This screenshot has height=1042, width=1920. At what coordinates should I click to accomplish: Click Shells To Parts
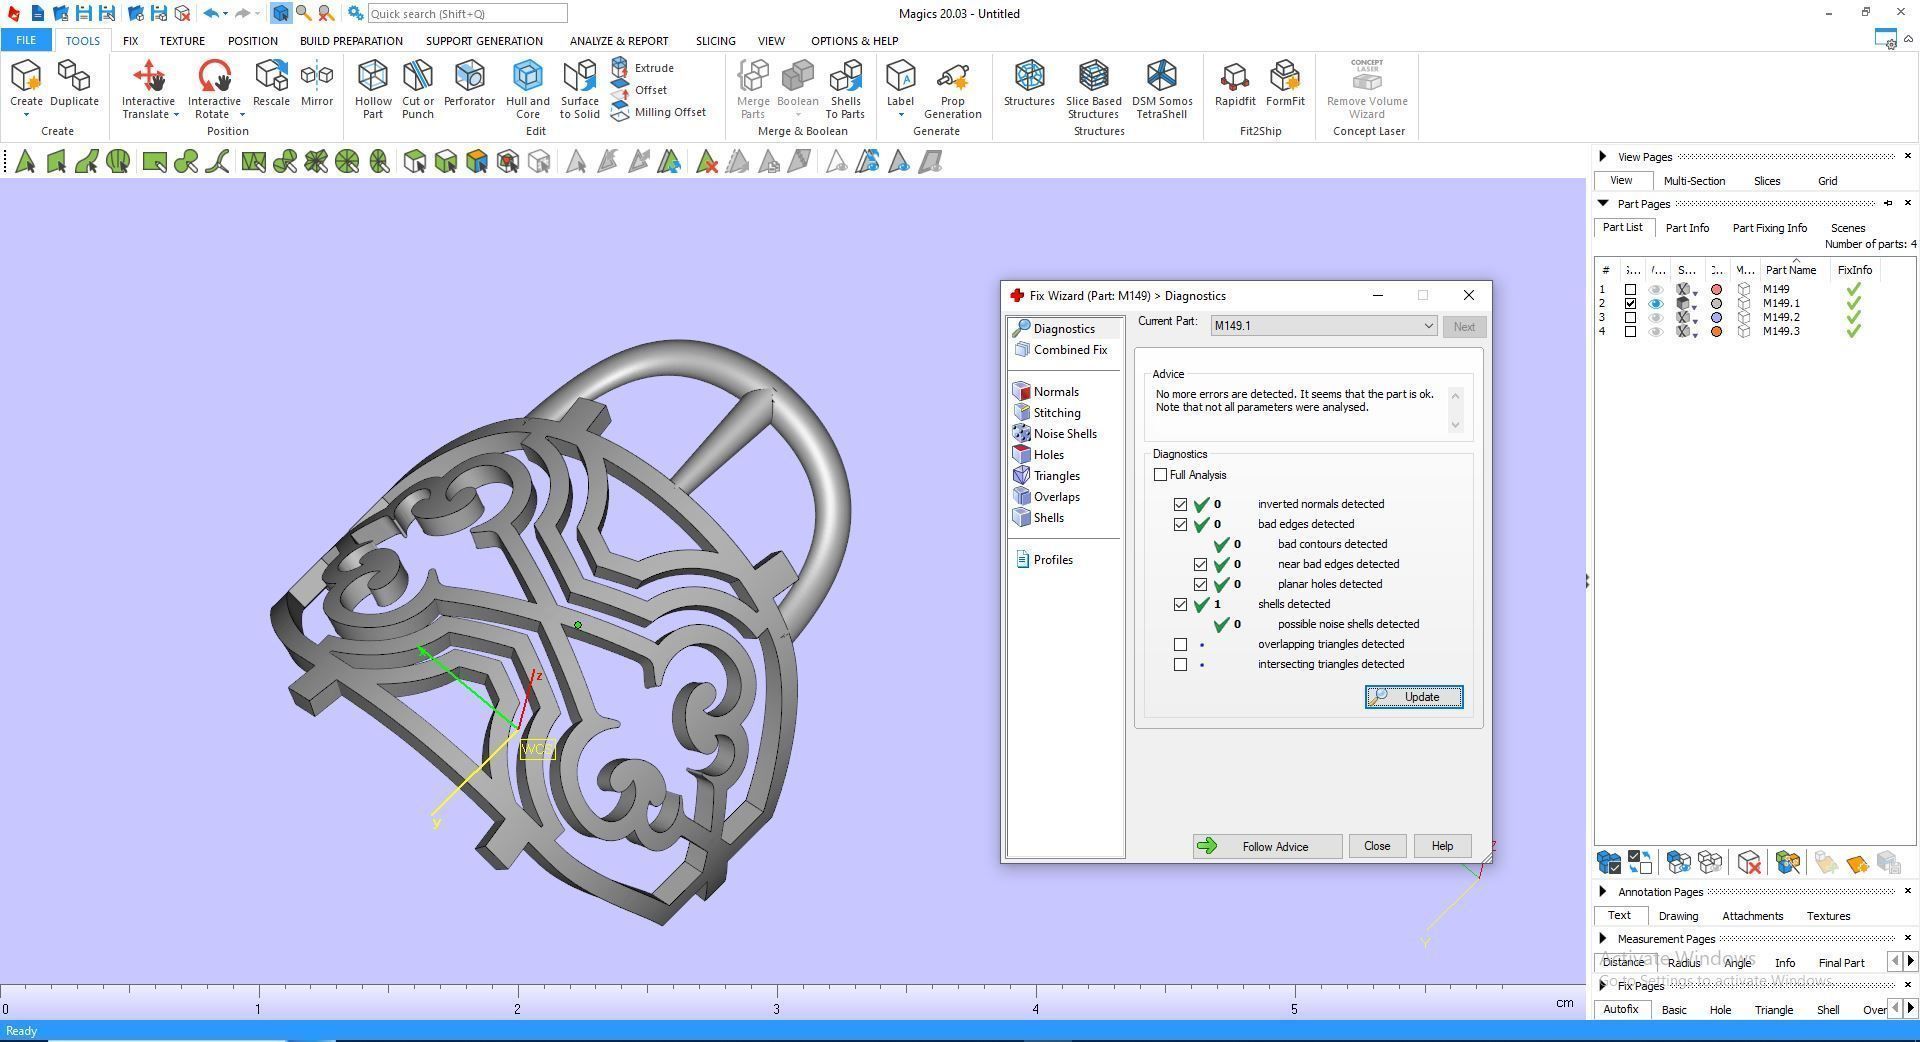845,89
